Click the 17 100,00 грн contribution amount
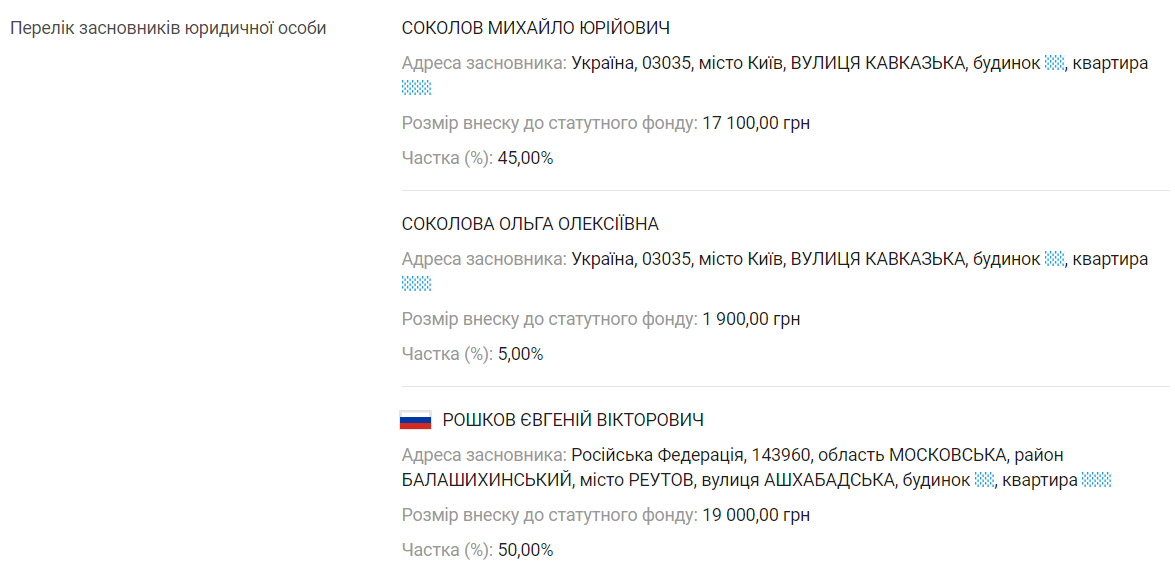Image resolution: width=1175 pixels, height=572 pixels. coord(756,124)
